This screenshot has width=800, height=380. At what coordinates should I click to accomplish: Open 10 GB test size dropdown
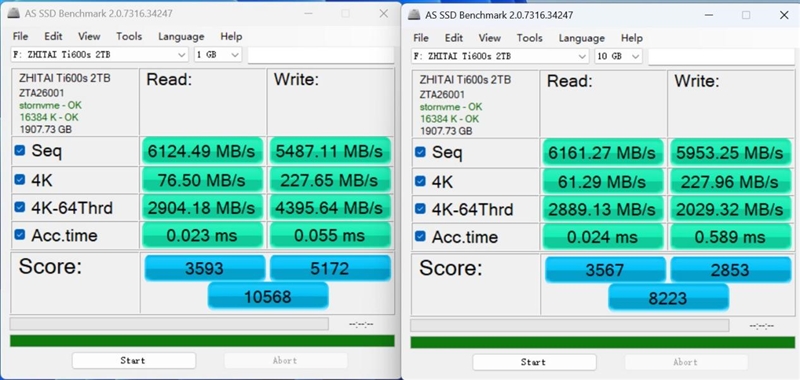click(618, 56)
